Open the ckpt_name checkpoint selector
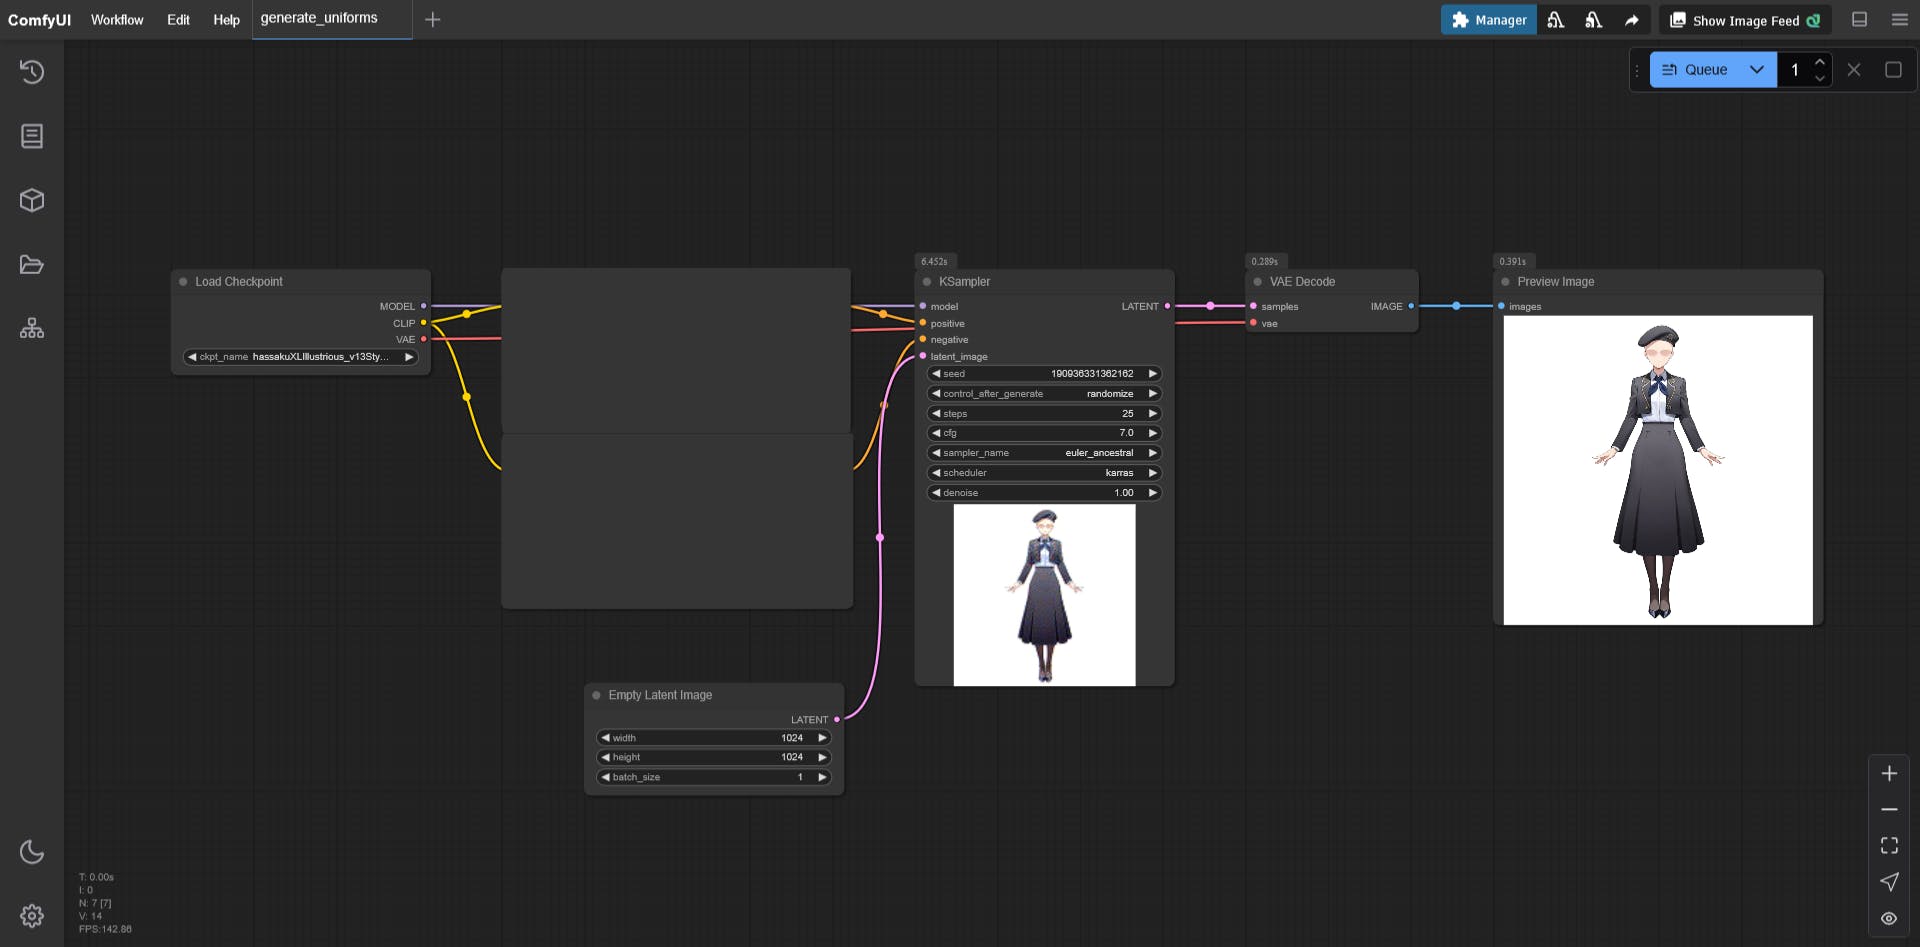This screenshot has width=1920, height=947. [300, 357]
